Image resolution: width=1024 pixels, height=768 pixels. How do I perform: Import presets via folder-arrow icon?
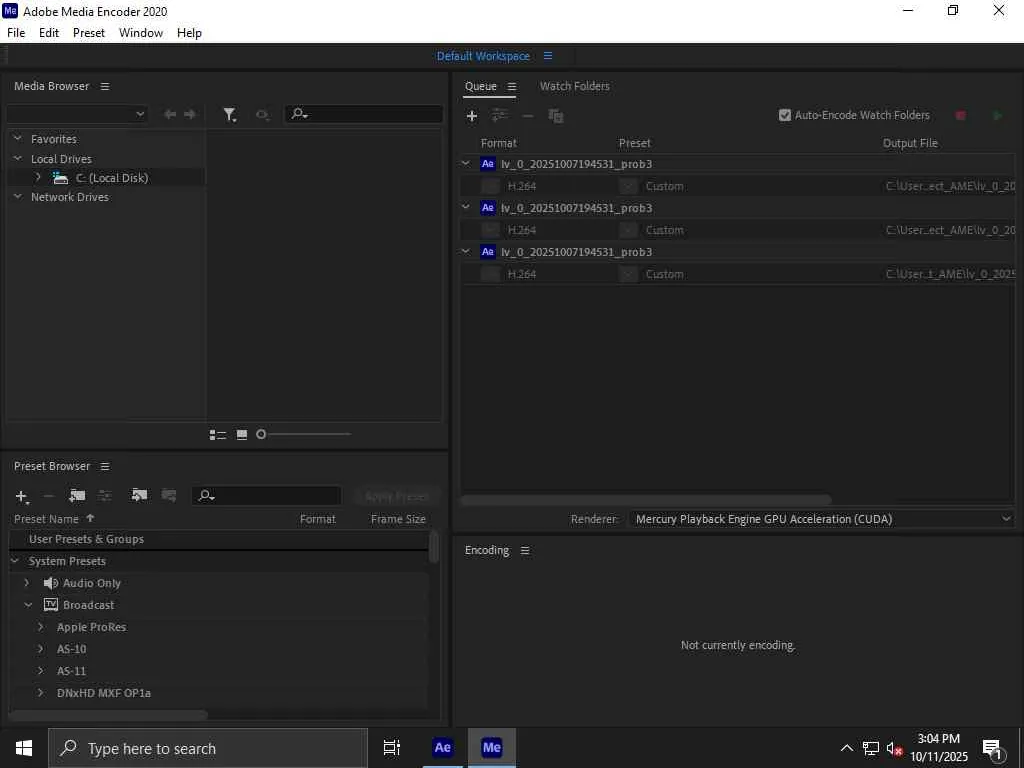(138, 495)
